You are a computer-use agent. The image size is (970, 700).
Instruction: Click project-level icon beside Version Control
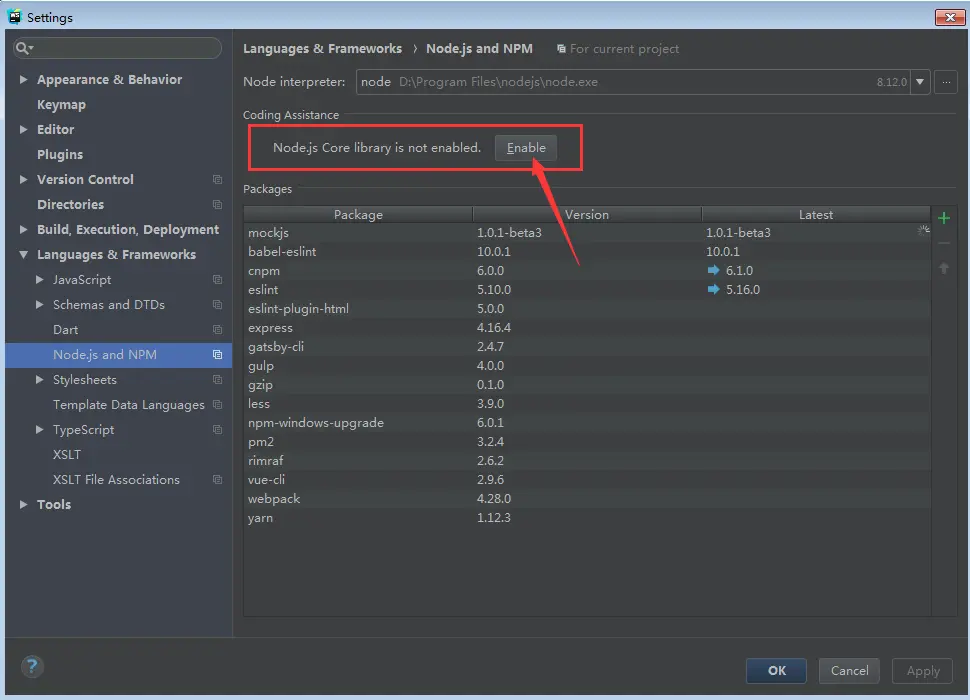[x=217, y=179]
